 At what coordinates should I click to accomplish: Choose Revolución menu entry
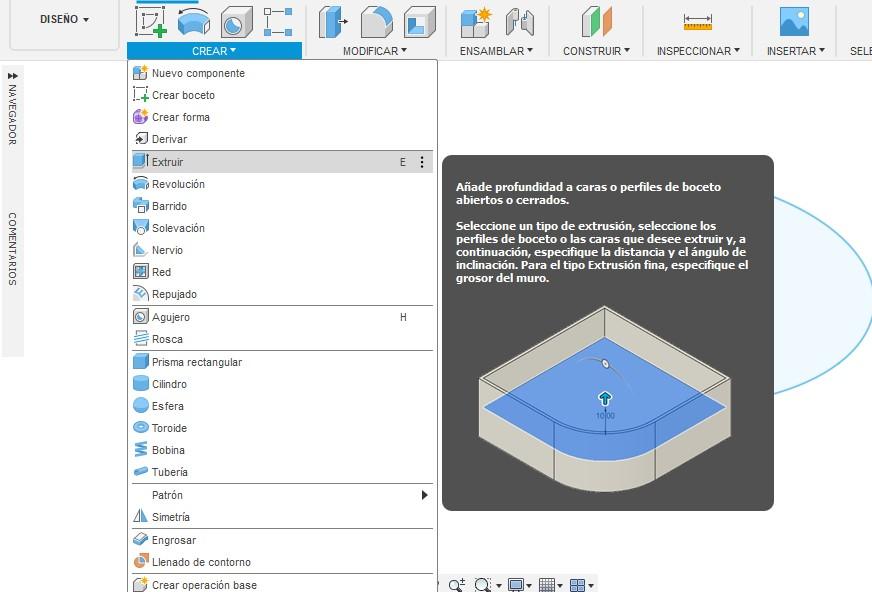coord(283,184)
